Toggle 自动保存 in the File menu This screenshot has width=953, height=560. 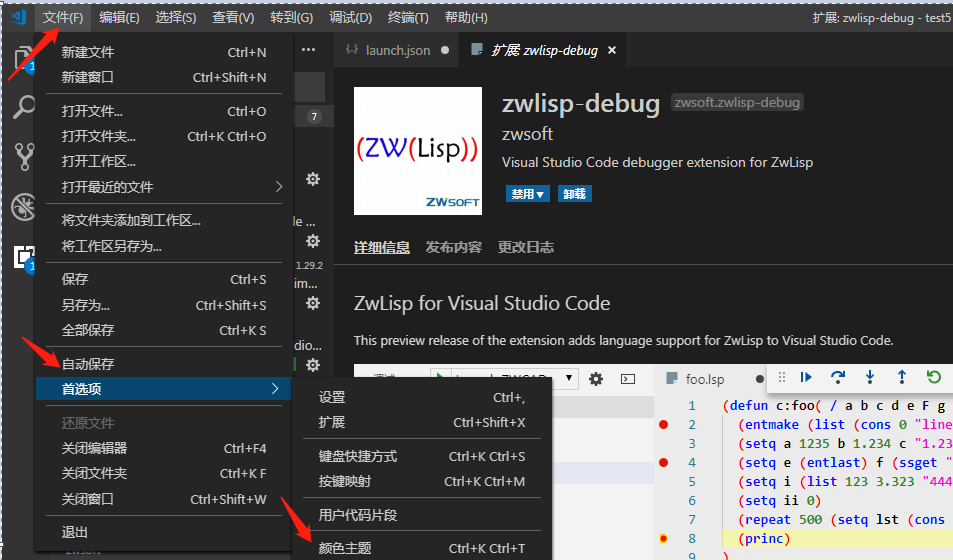click(164, 364)
